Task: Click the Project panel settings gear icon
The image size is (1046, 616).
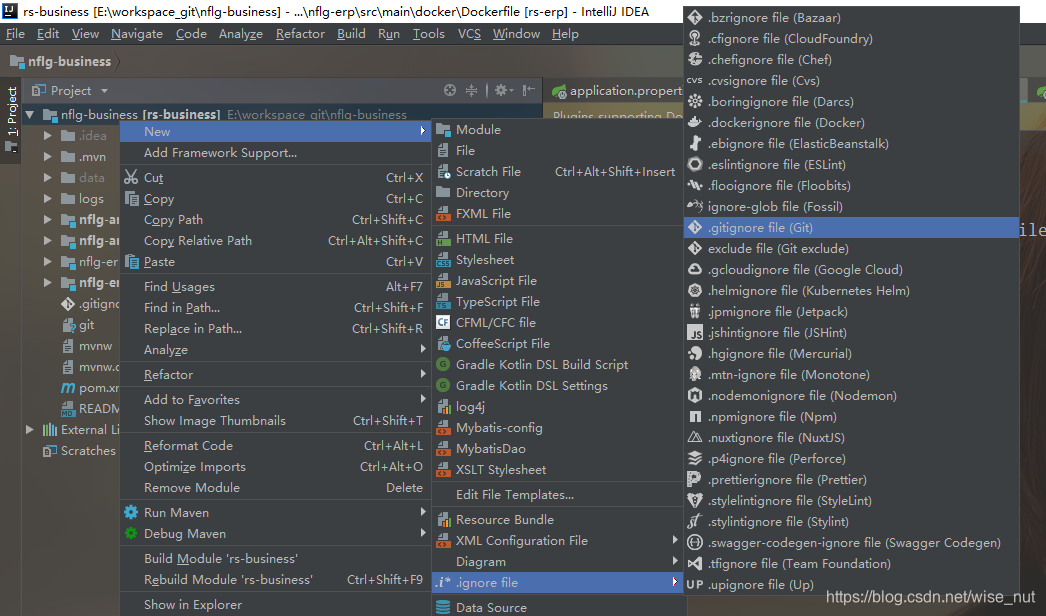Action: tap(503, 90)
